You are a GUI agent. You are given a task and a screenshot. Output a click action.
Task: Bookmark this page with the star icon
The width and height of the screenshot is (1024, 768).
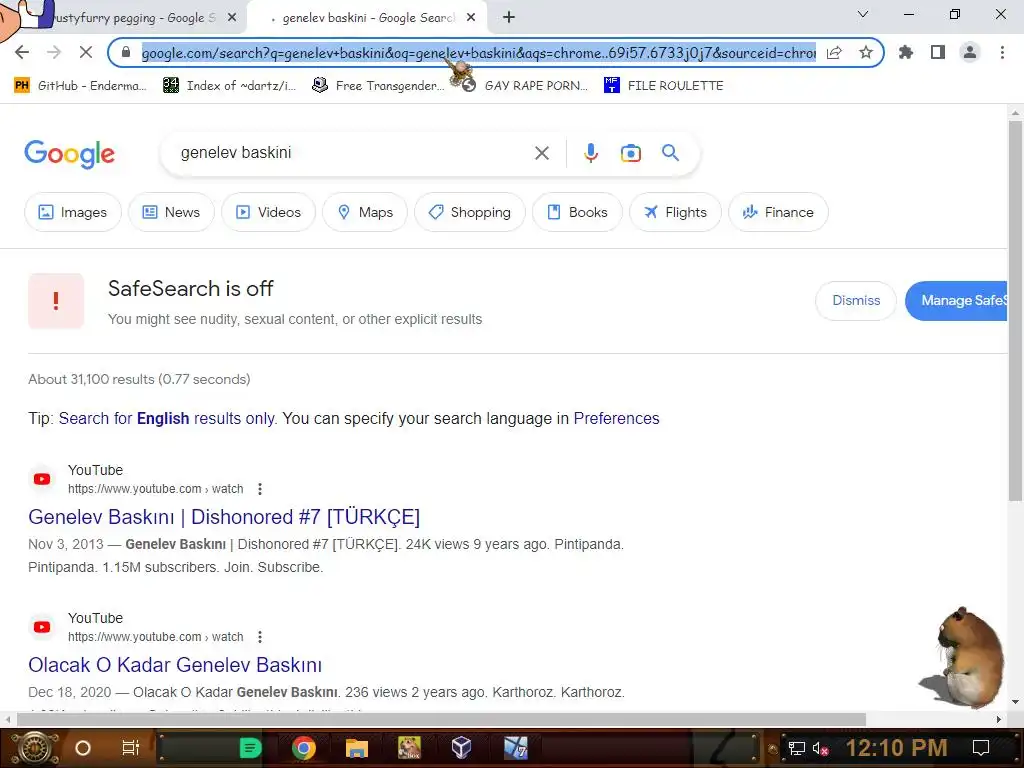(x=866, y=52)
